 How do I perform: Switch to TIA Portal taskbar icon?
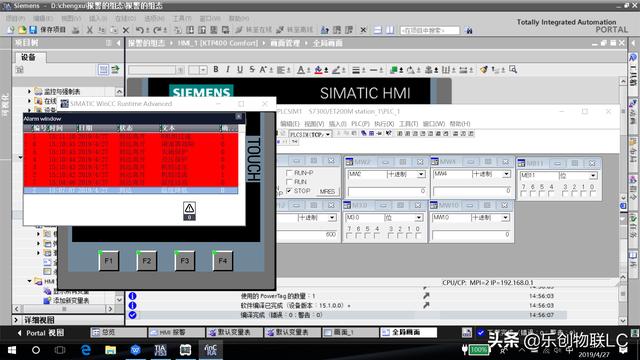pos(160,350)
